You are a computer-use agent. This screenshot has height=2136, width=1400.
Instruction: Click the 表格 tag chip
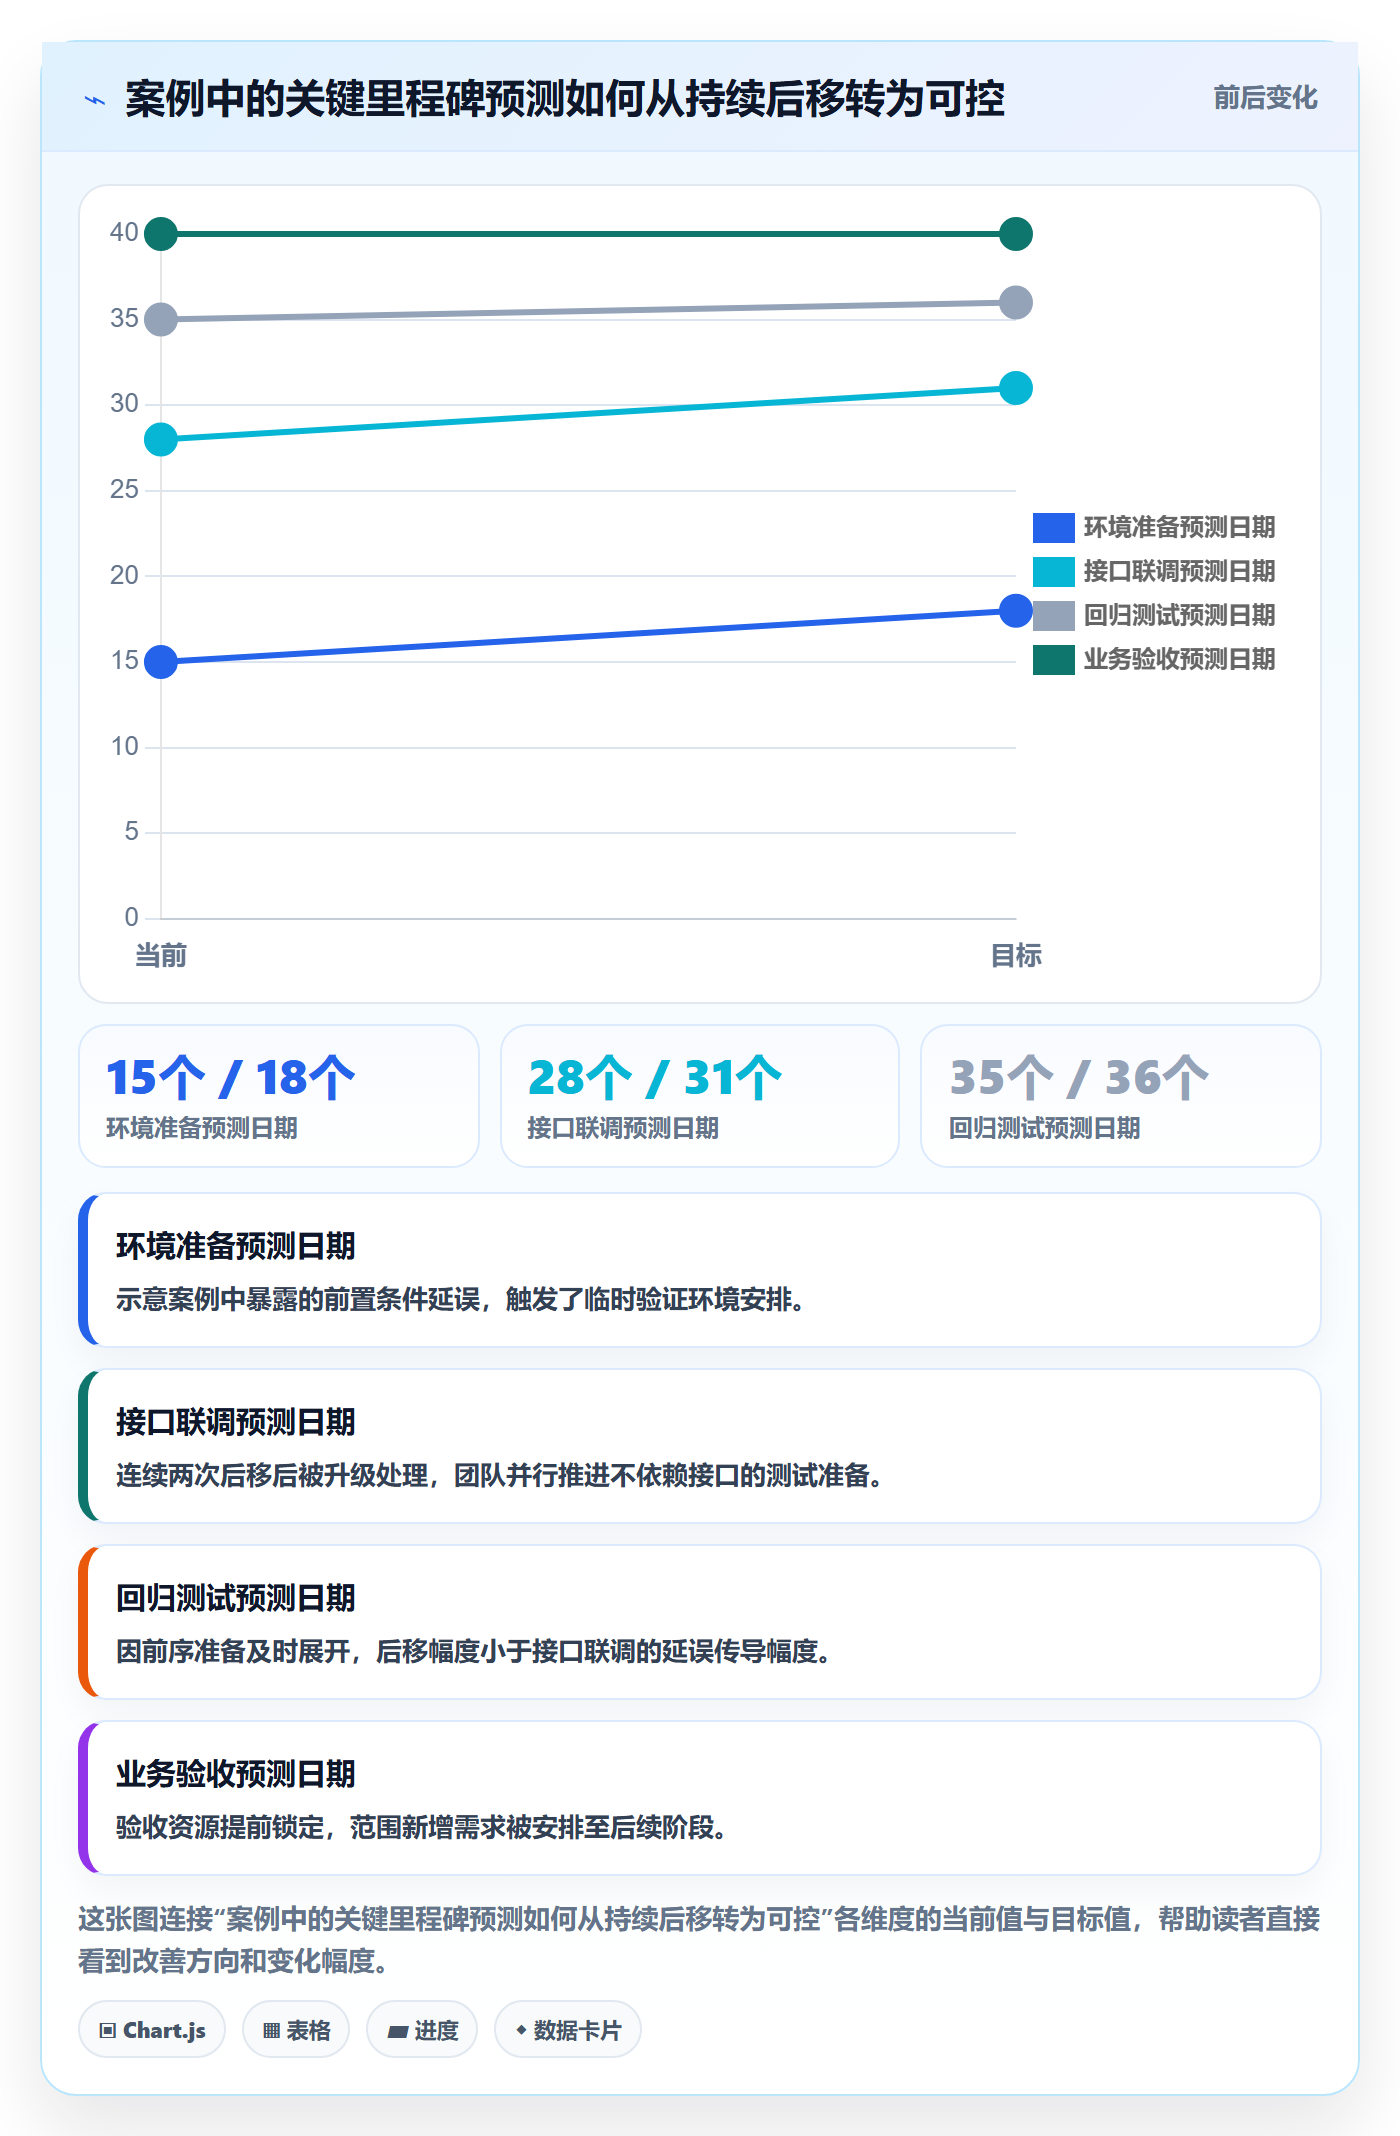296,2030
